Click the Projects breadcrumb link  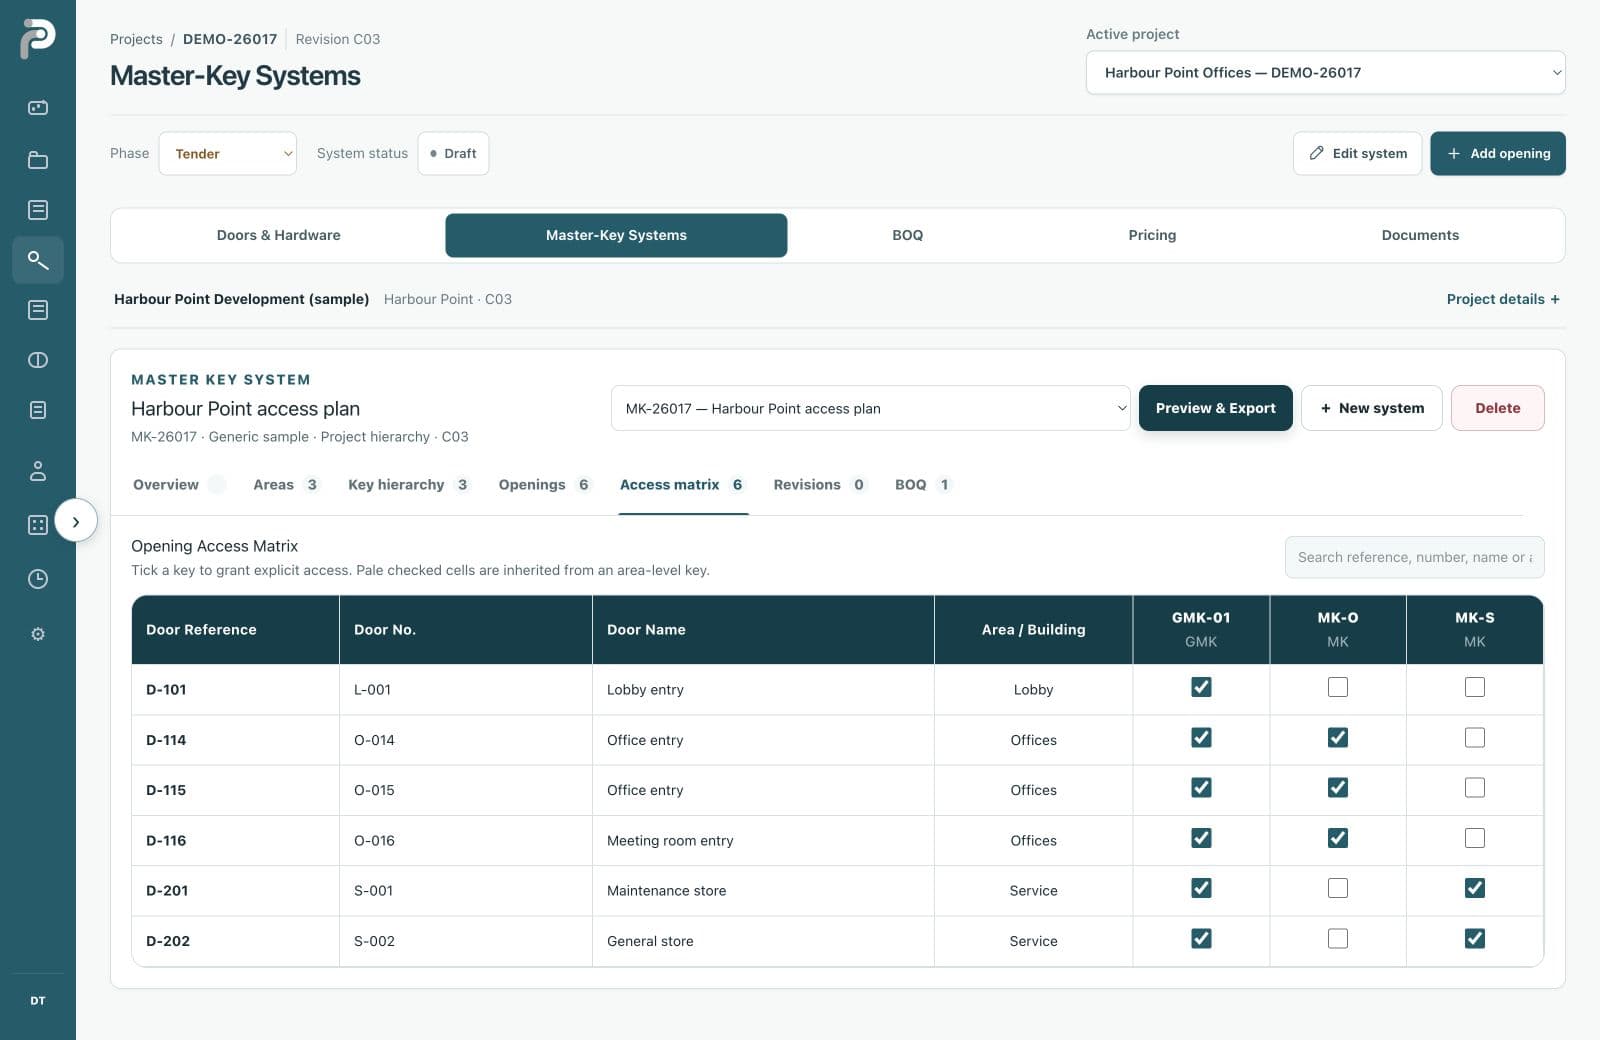point(136,39)
